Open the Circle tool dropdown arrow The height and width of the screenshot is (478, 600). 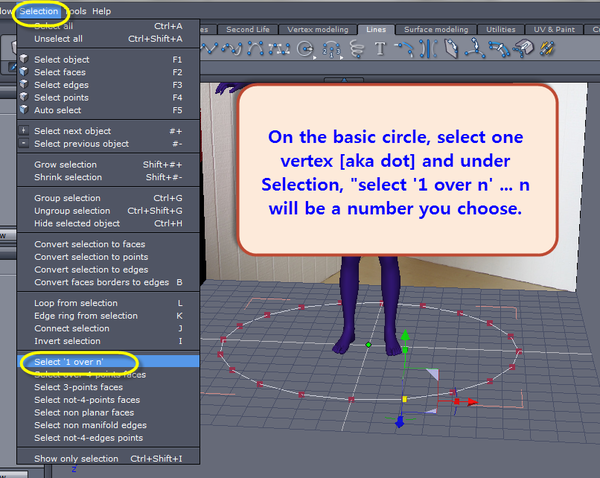coord(315,57)
